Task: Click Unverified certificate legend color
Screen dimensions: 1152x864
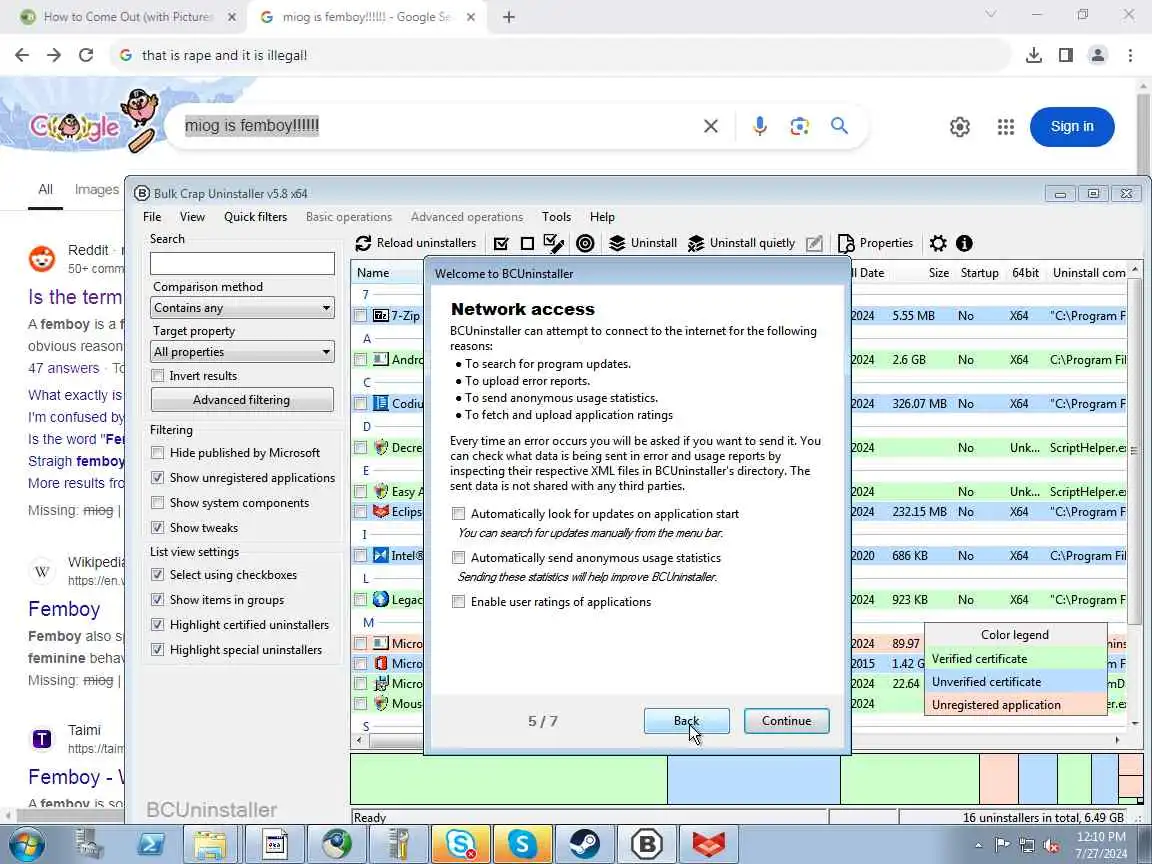Action: 1015,682
